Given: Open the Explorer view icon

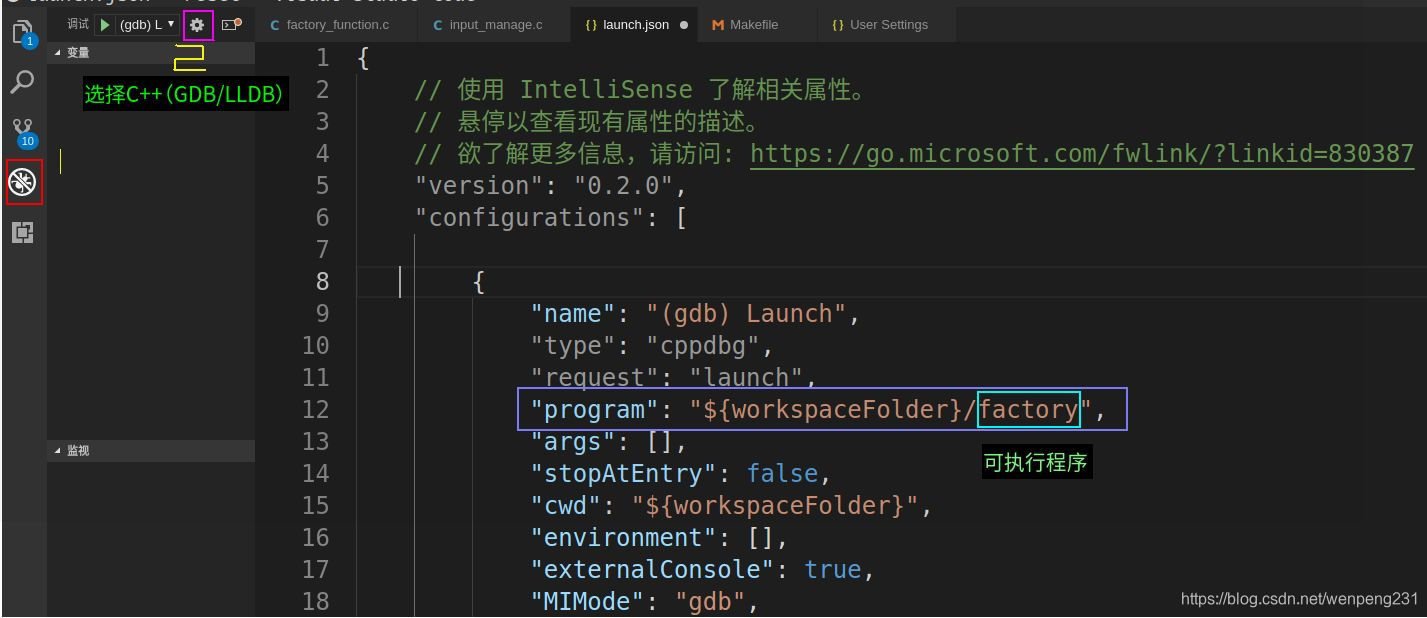Looking at the screenshot, I should [x=23, y=33].
